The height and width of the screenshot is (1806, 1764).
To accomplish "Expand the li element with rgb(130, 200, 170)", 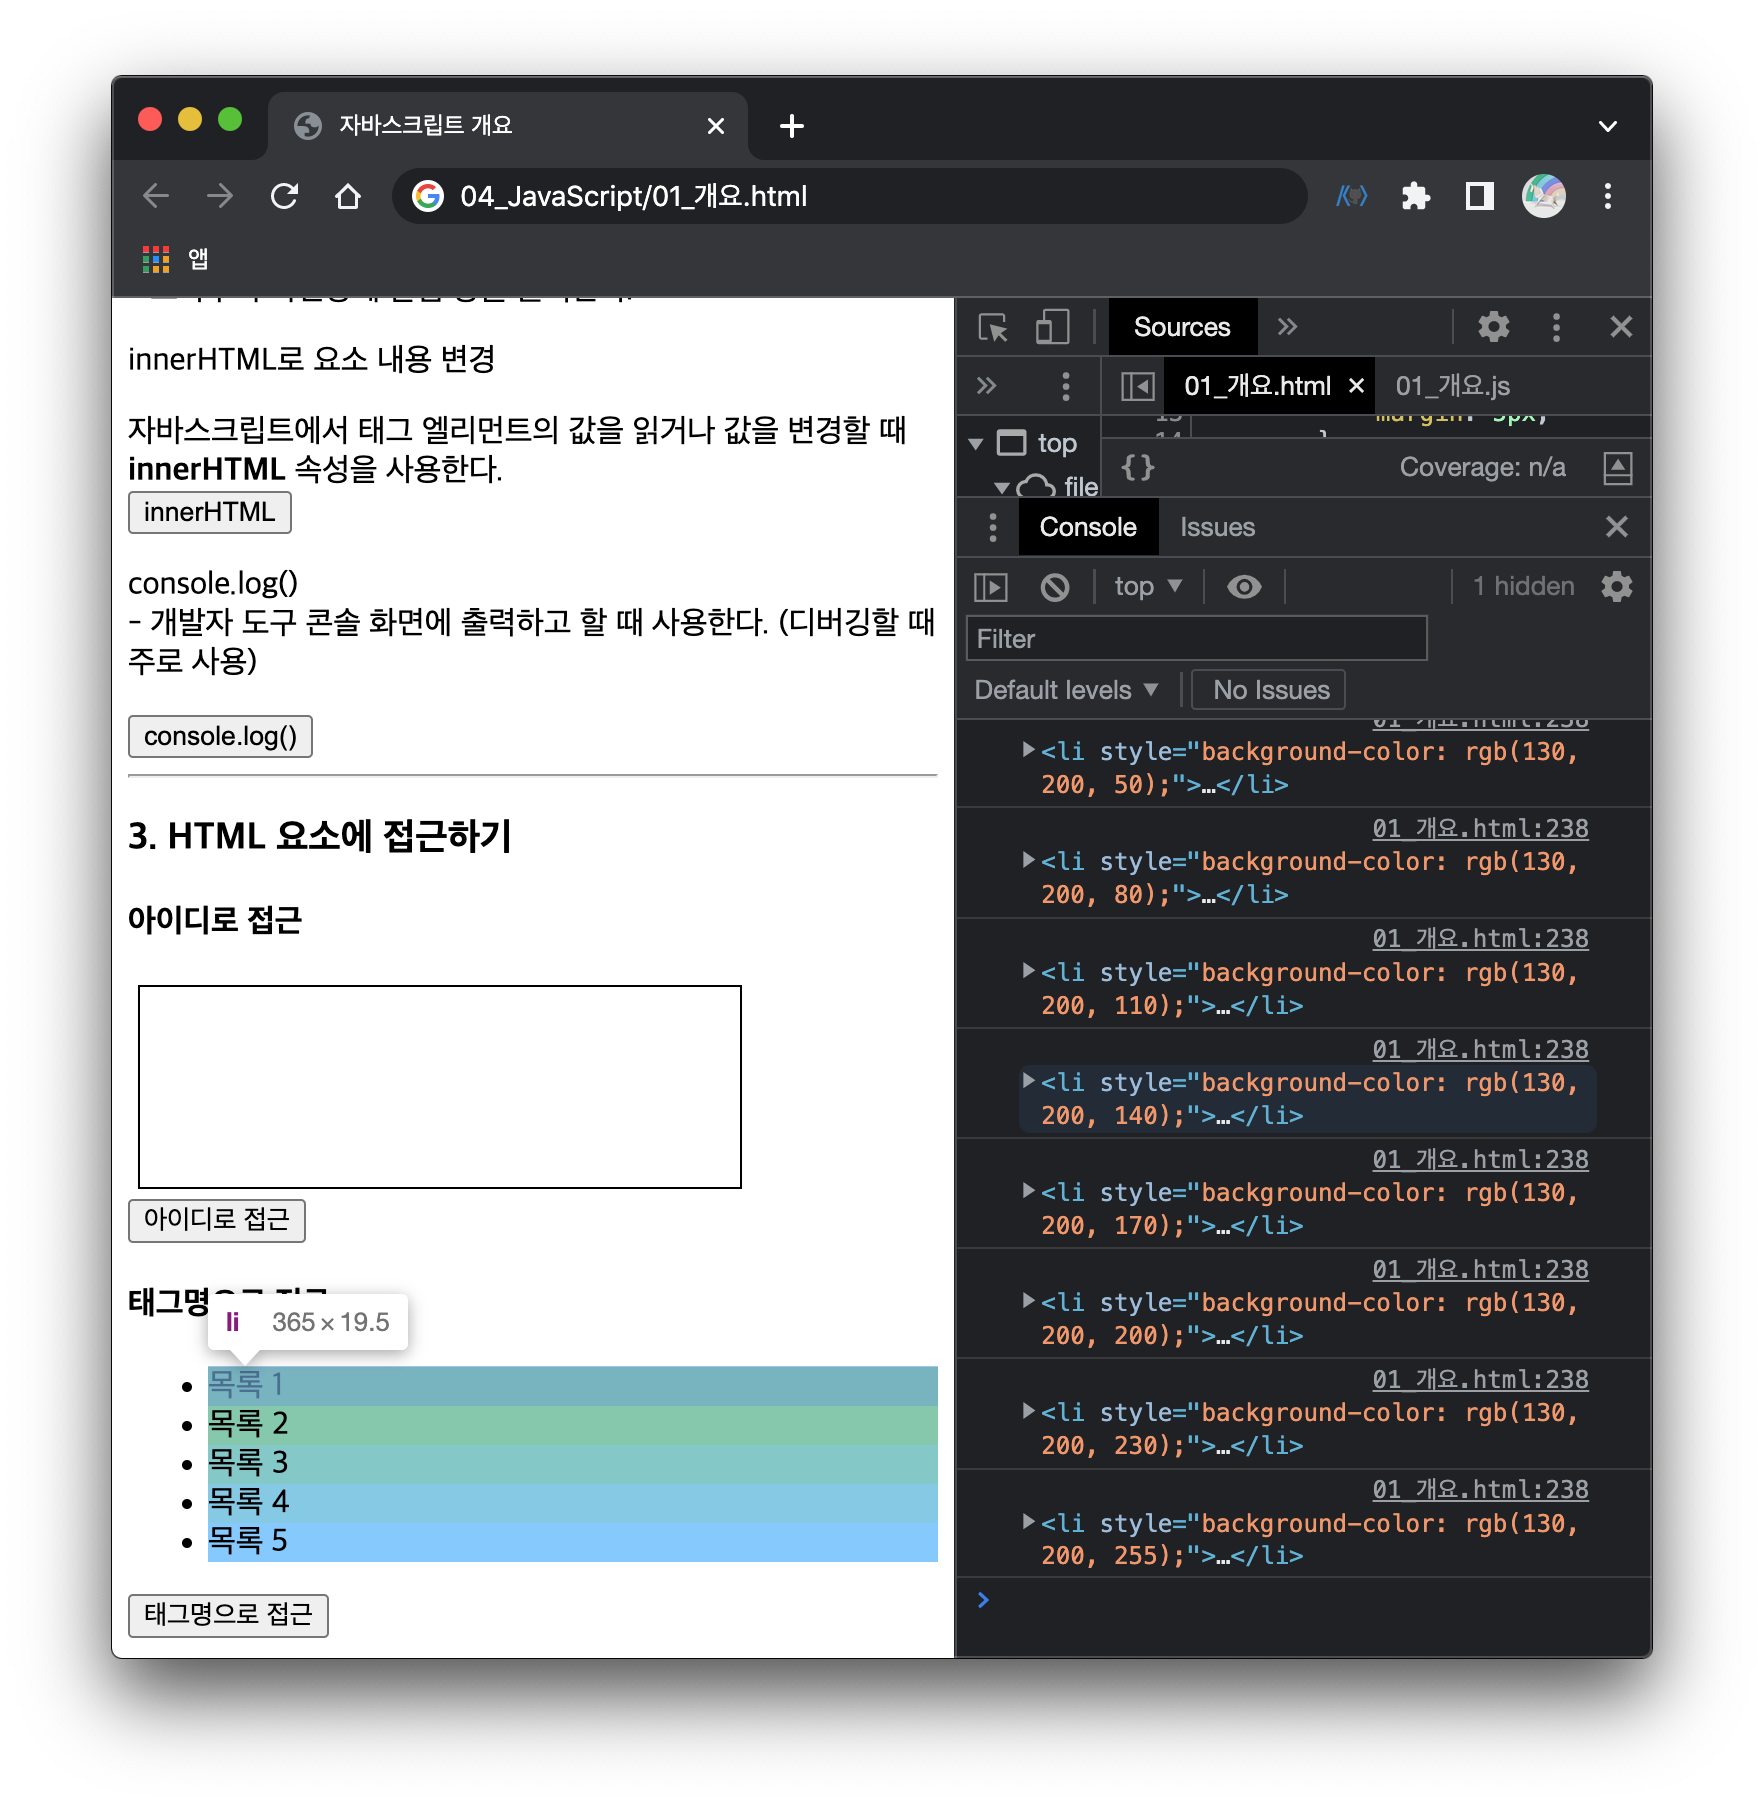I will (1027, 1191).
